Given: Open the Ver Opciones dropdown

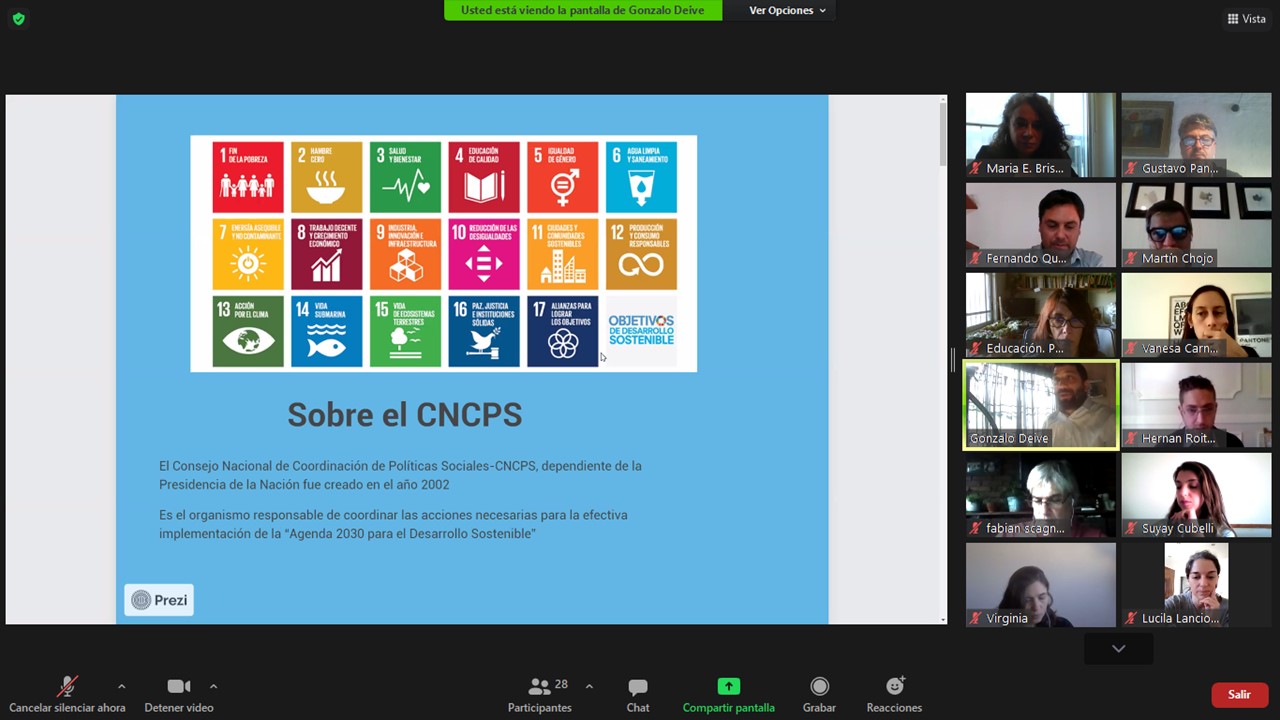Looking at the screenshot, I should pos(787,10).
